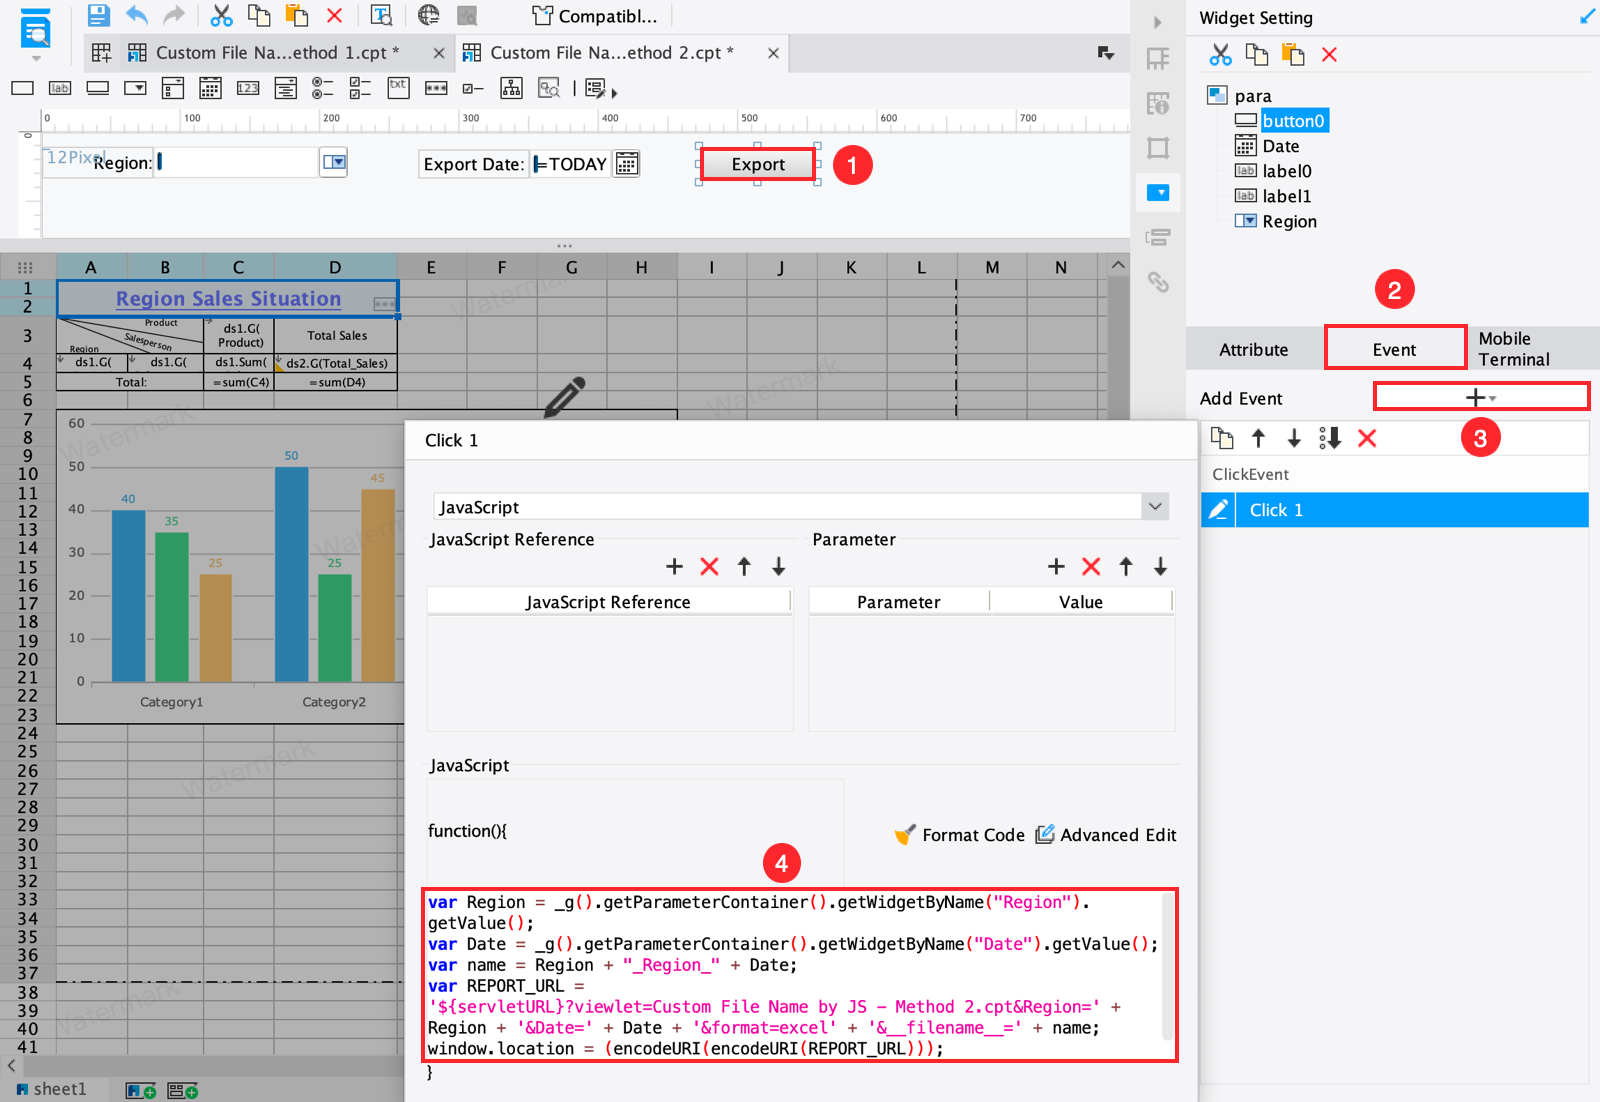
Task: Switch to the Event tab
Action: point(1394,349)
